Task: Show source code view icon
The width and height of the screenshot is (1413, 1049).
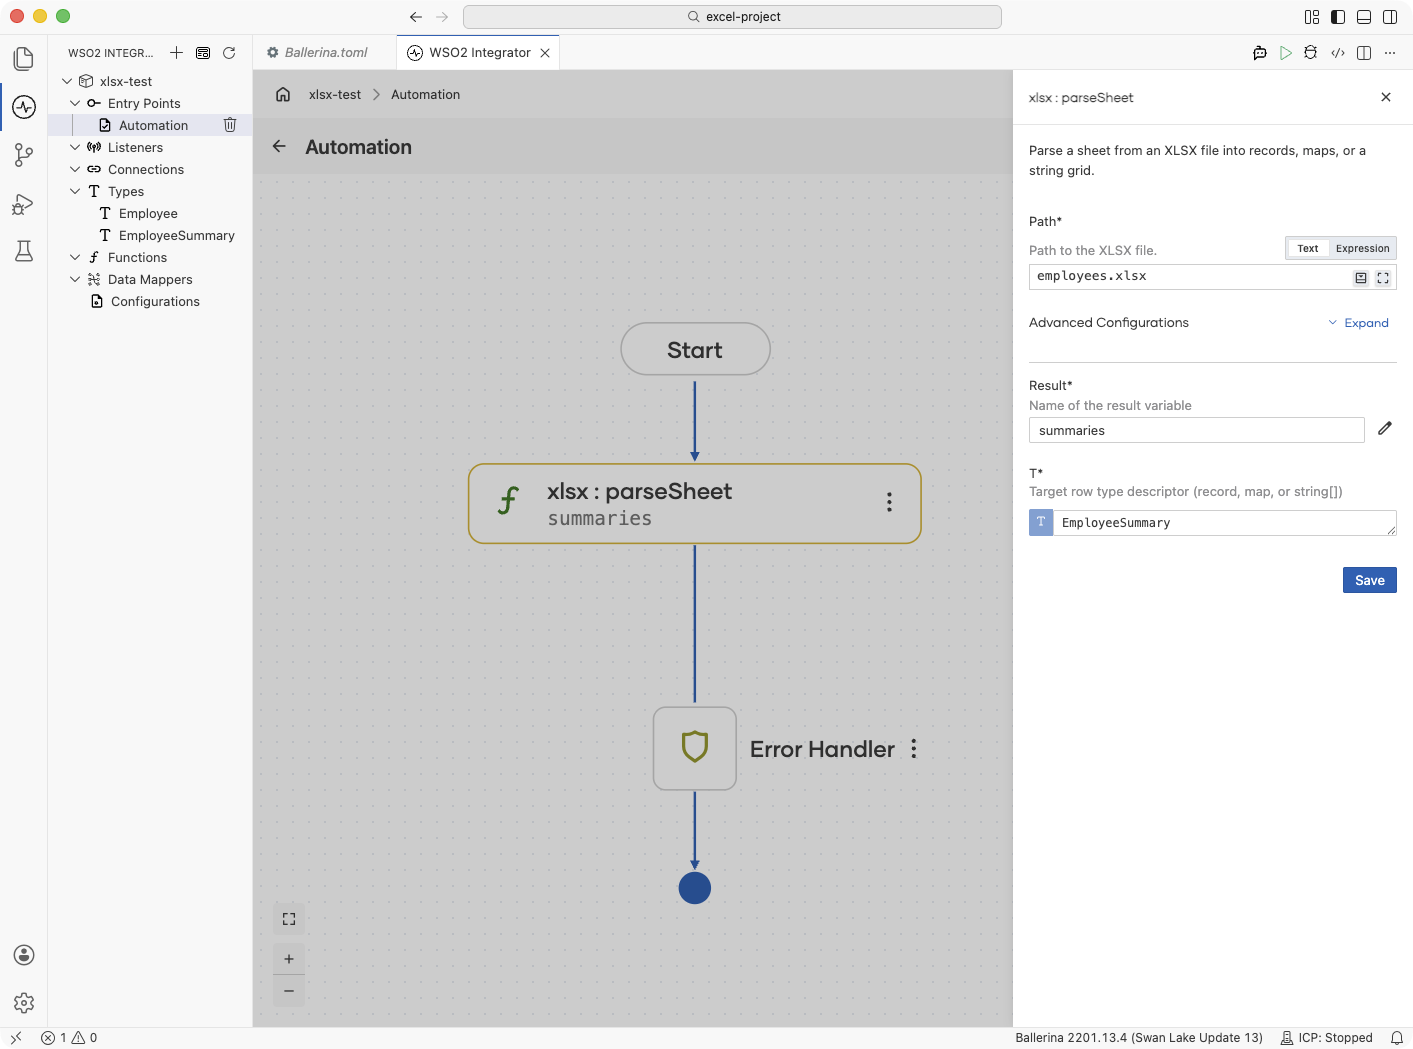Action: (x=1338, y=53)
